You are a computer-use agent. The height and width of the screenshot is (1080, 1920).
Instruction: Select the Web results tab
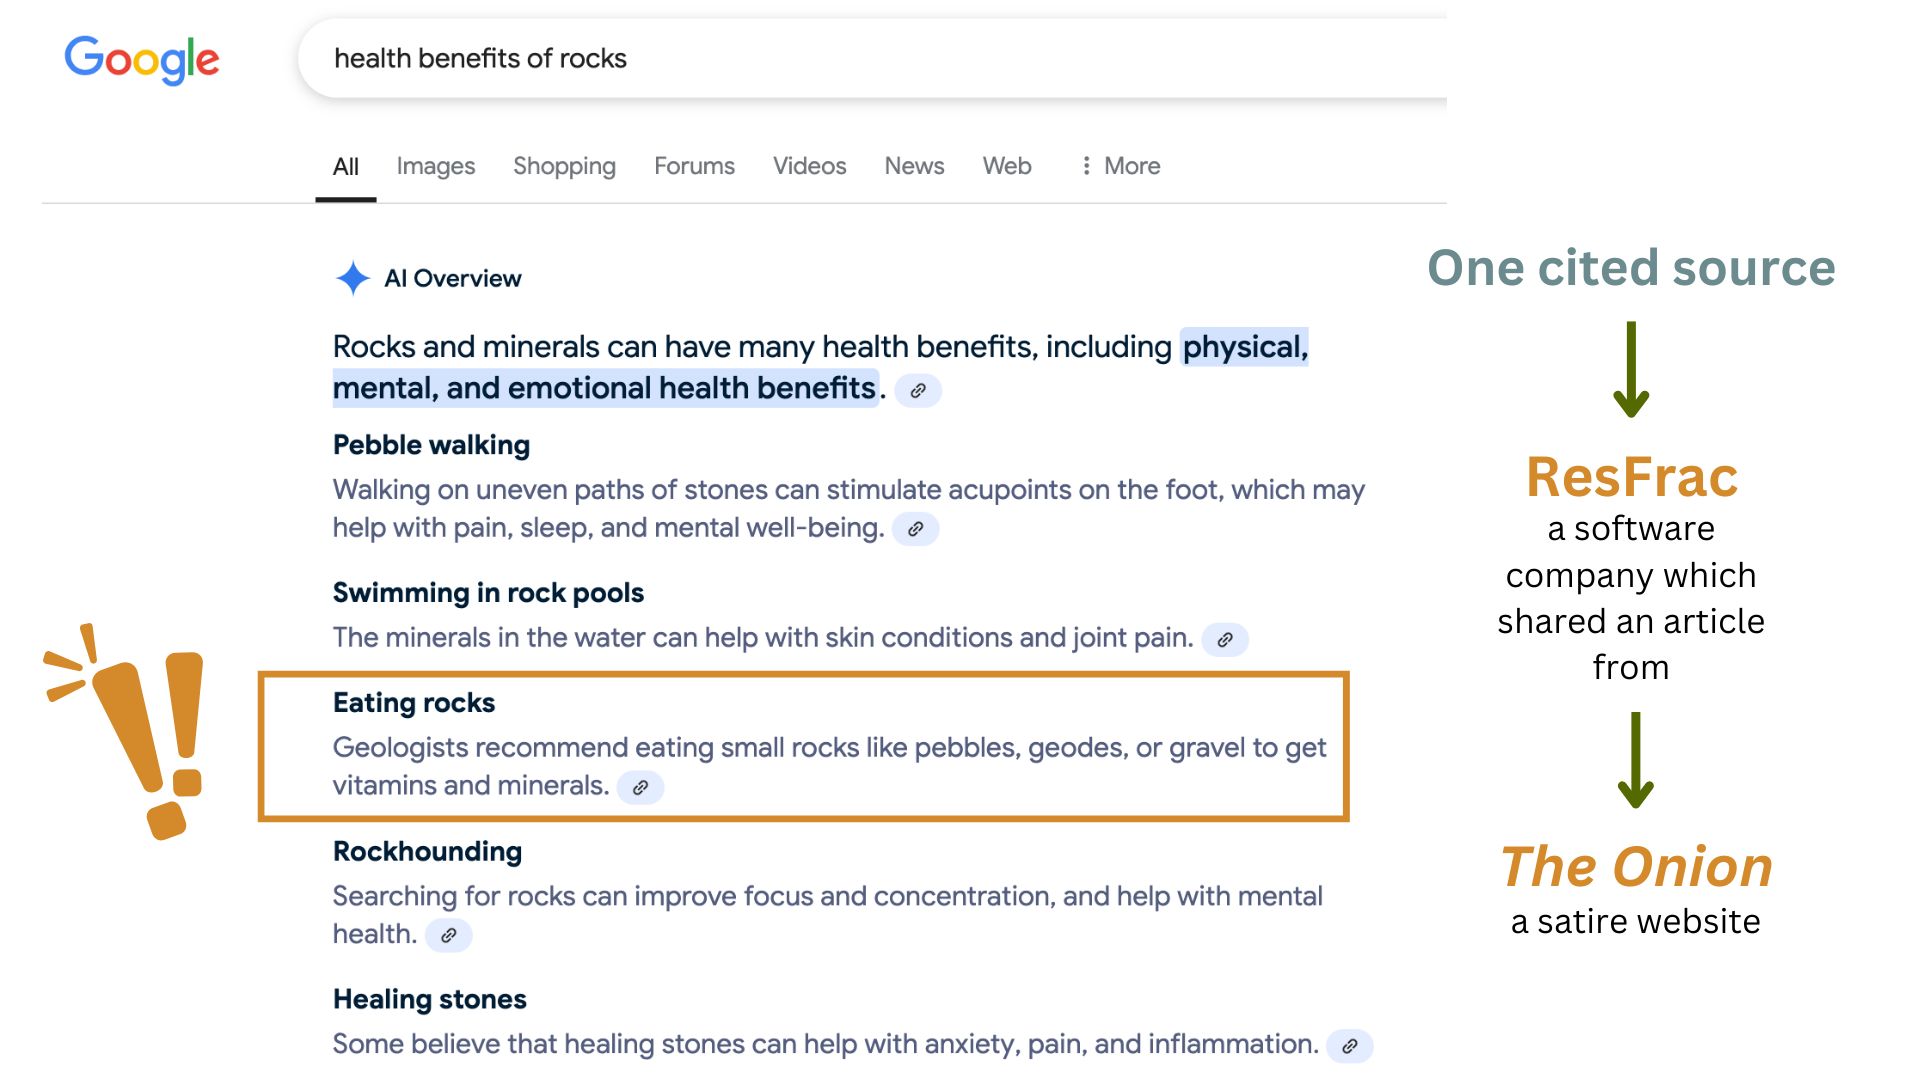pyautogui.click(x=1006, y=166)
